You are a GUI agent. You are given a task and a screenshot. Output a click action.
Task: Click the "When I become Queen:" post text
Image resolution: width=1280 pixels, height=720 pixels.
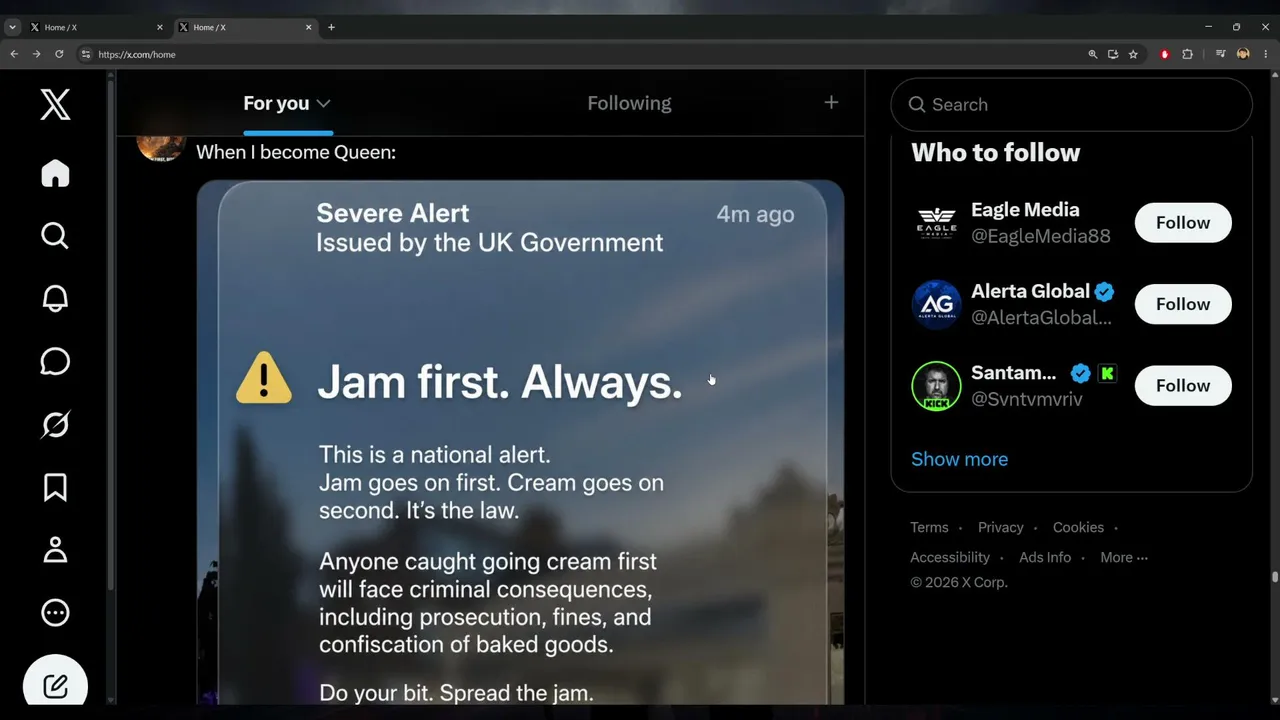(x=296, y=152)
